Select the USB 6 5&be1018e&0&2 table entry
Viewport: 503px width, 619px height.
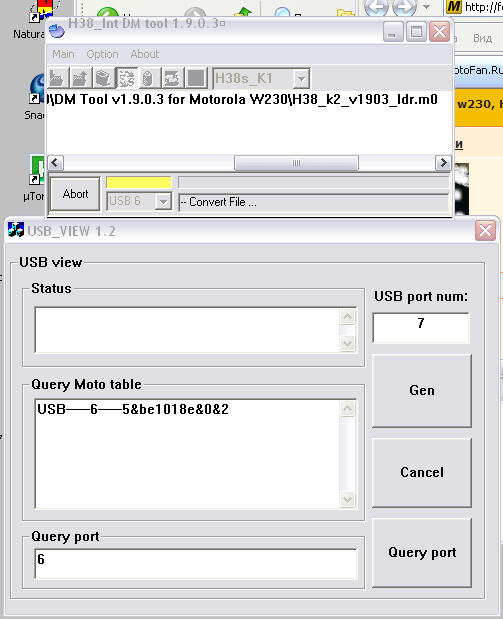tap(133, 409)
